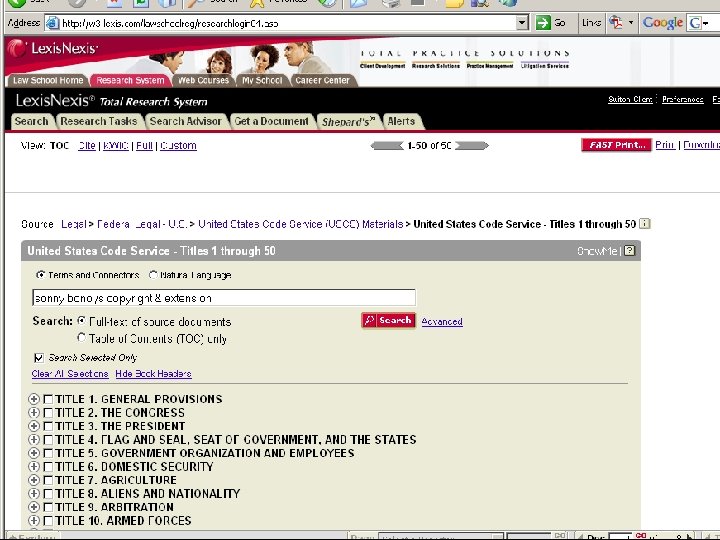The image size is (720, 540).
Task: Expand Title 3 The President
Action: (x=34, y=426)
